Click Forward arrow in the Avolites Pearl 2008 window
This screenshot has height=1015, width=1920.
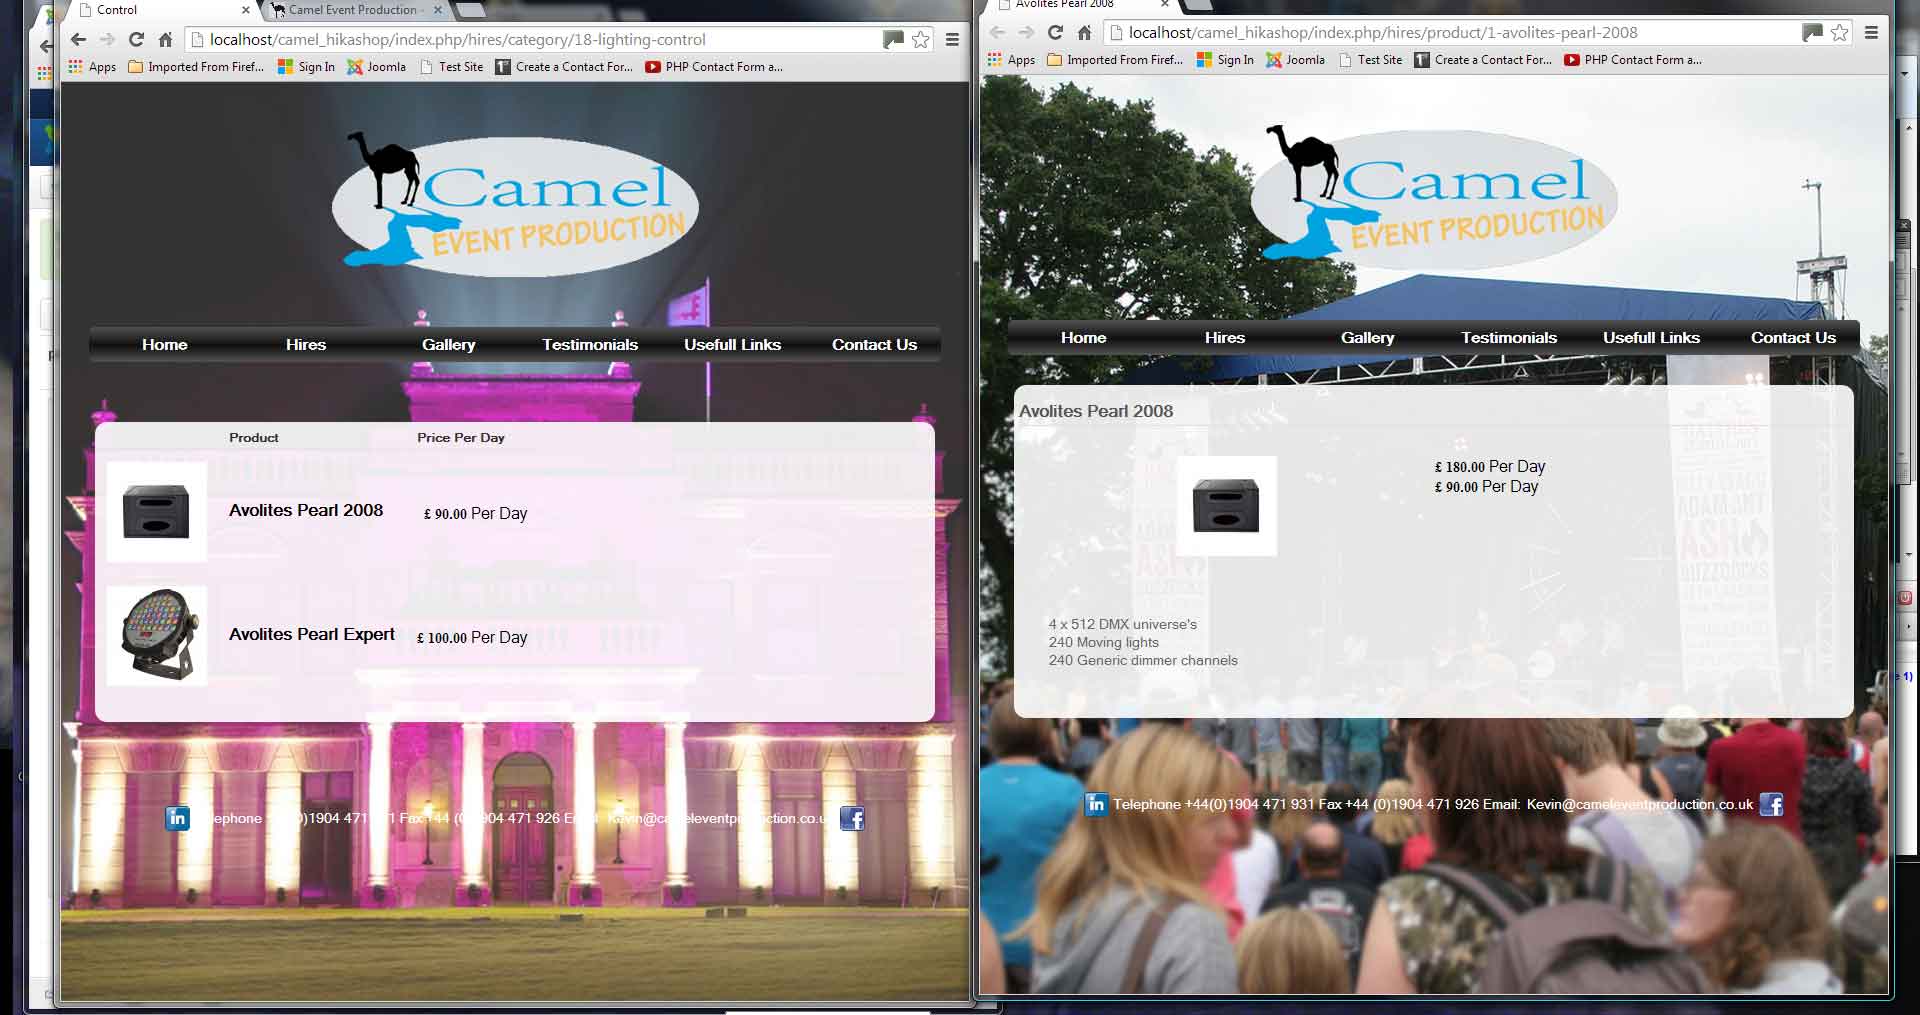[1026, 32]
